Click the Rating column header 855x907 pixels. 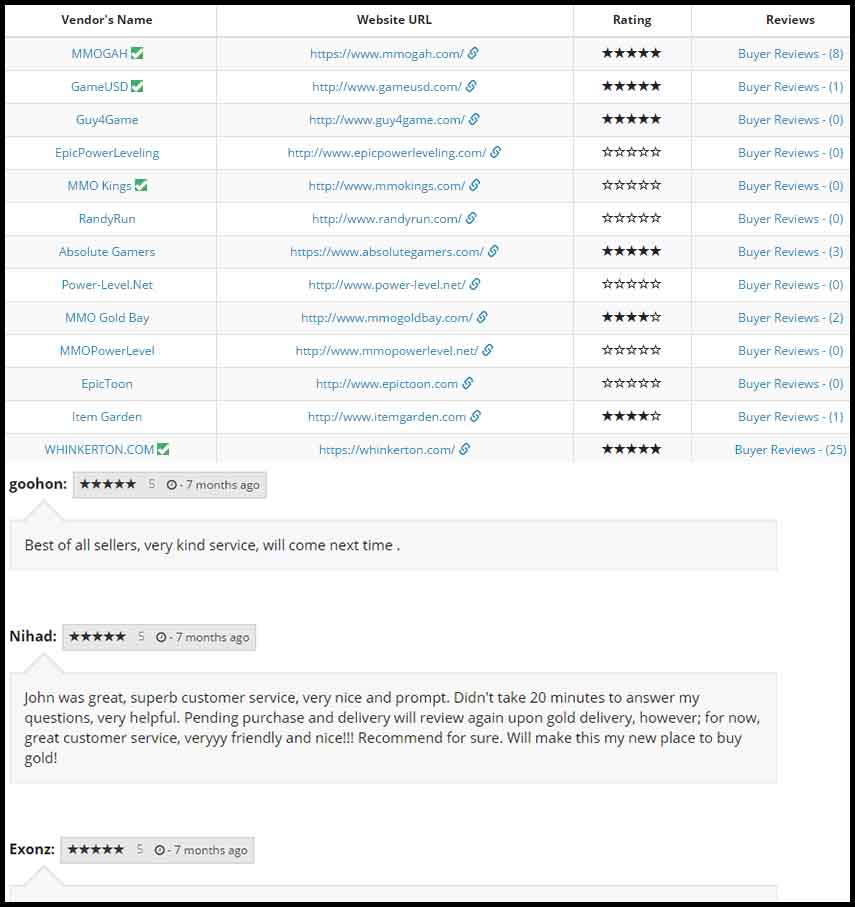632,20
